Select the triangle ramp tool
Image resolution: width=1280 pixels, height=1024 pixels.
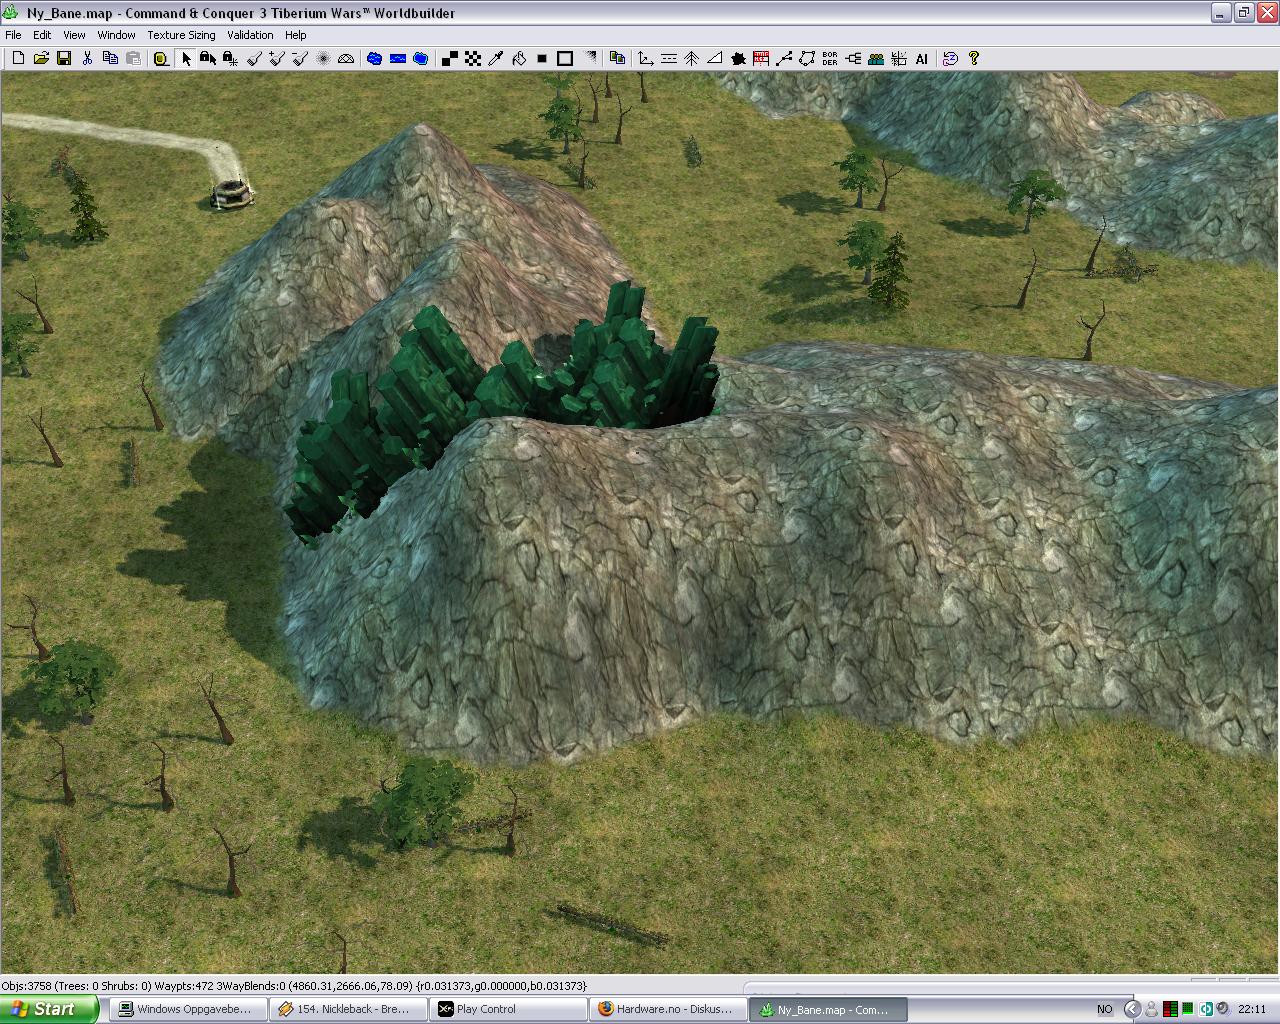[x=715, y=58]
